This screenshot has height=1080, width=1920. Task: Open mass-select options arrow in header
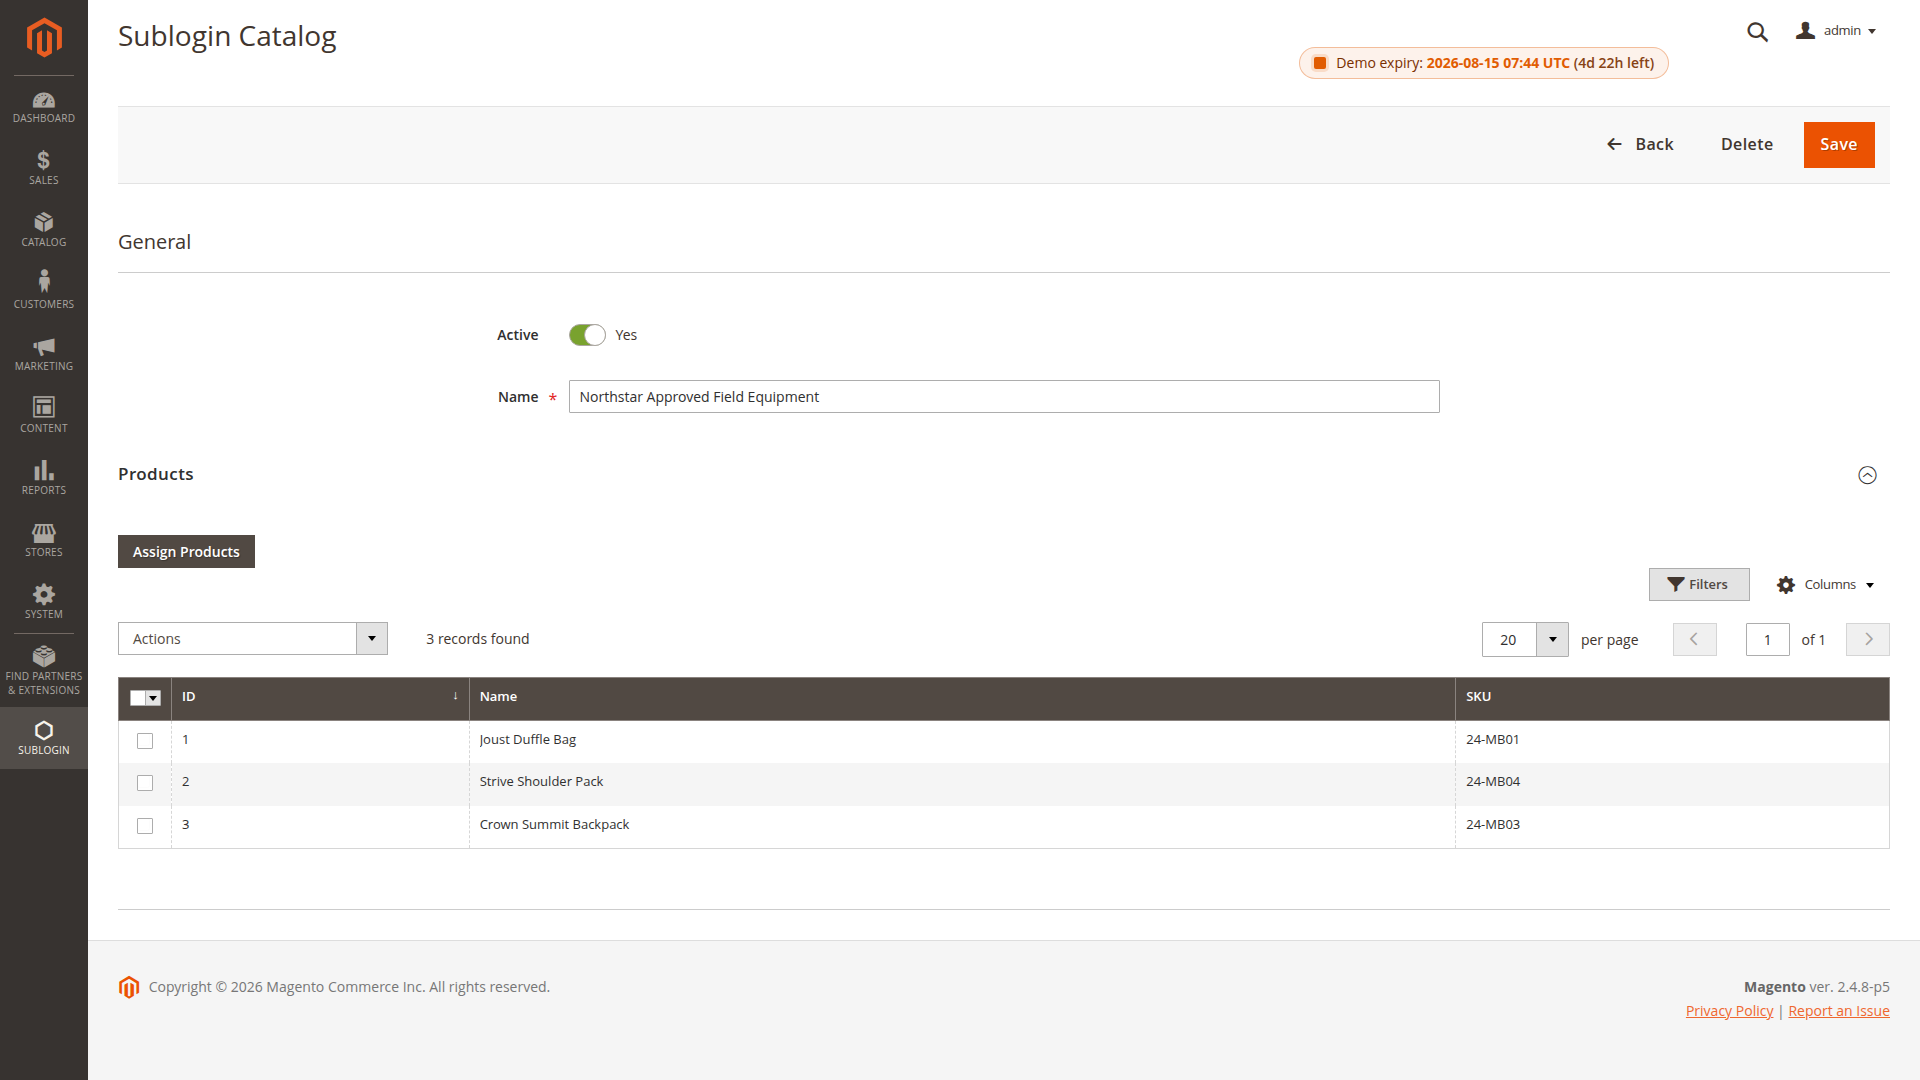pyautogui.click(x=154, y=698)
